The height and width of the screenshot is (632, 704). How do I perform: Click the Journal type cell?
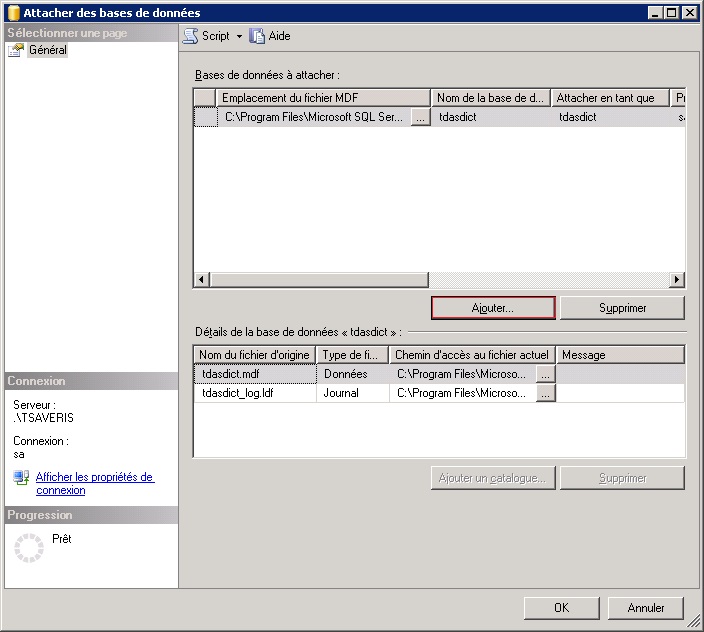click(353, 393)
